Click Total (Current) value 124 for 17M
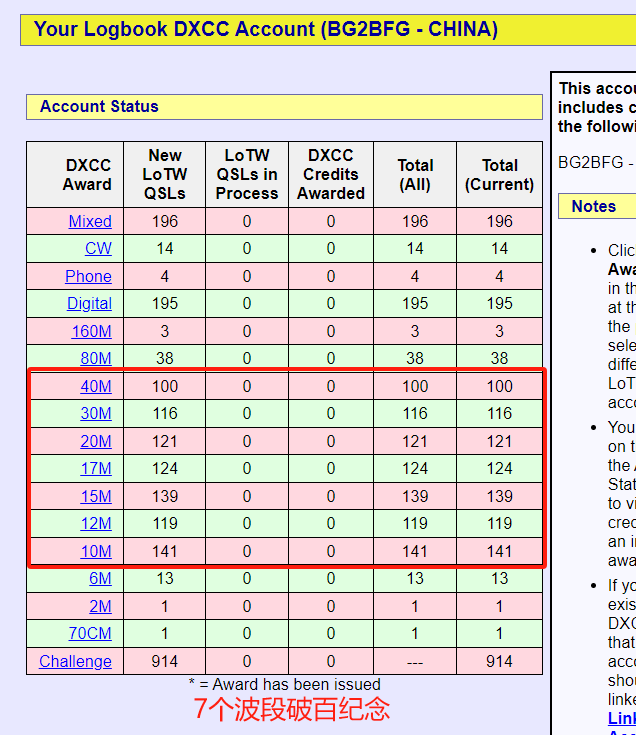 (x=499, y=468)
